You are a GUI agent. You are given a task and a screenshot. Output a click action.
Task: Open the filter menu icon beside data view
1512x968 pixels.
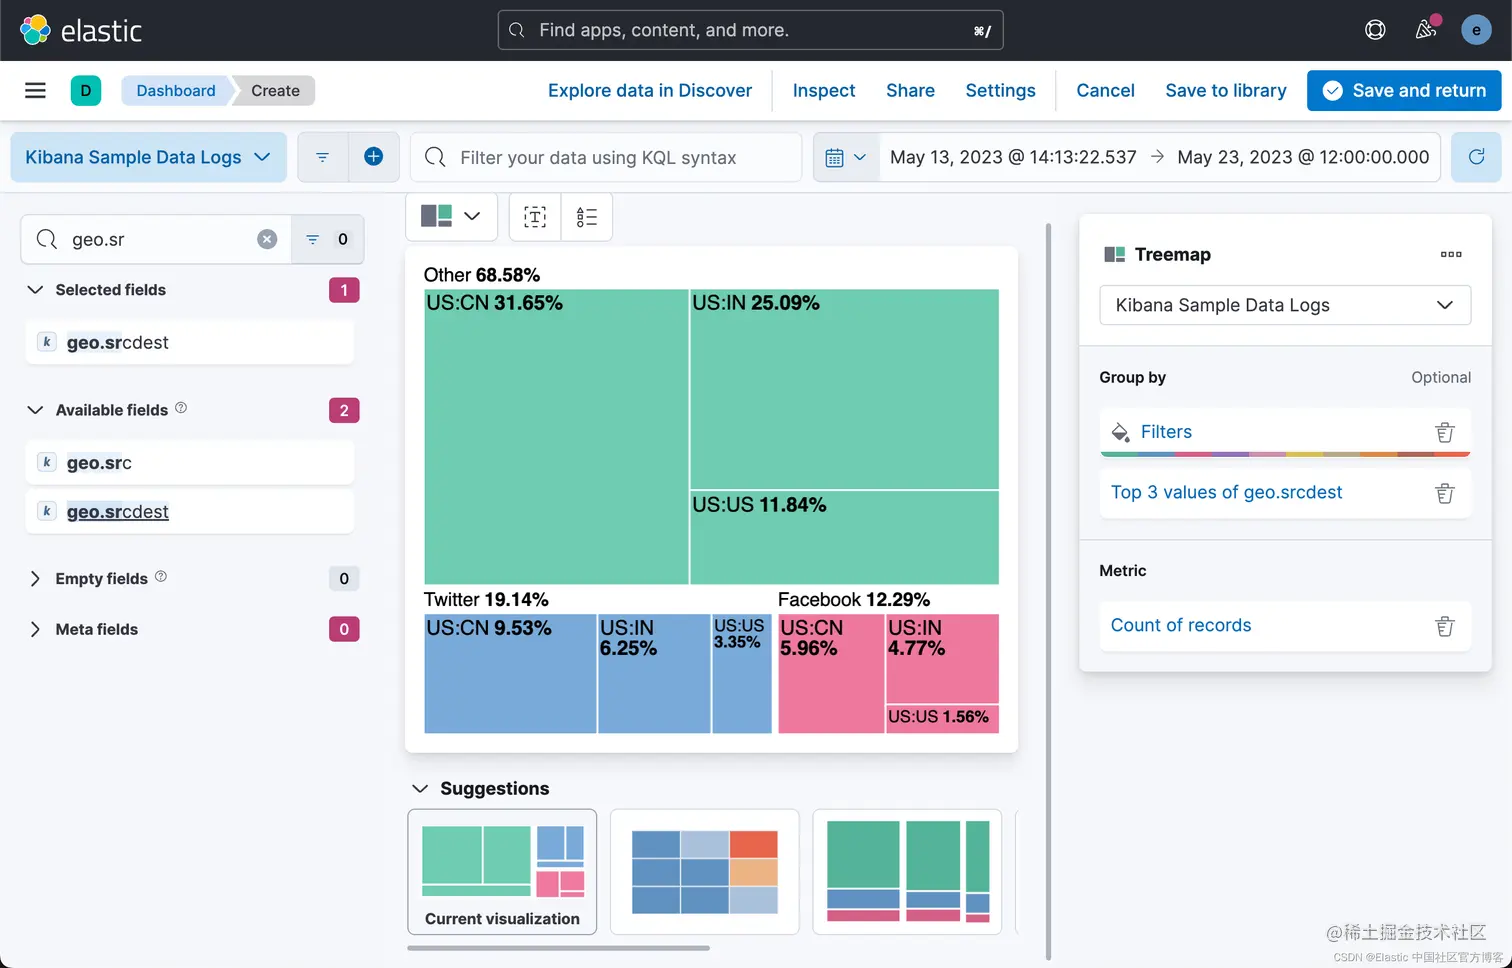coord(322,157)
